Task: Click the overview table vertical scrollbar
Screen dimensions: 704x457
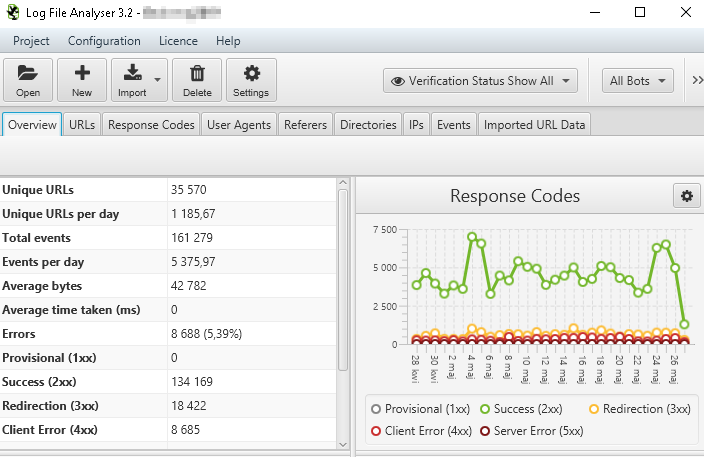Action: [343, 300]
